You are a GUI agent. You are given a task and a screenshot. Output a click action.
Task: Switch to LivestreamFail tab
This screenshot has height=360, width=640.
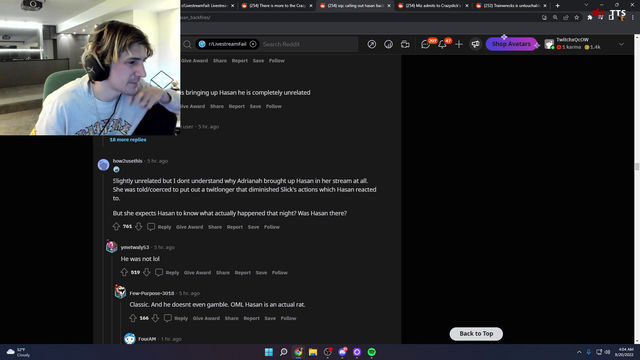click(x=208, y=6)
